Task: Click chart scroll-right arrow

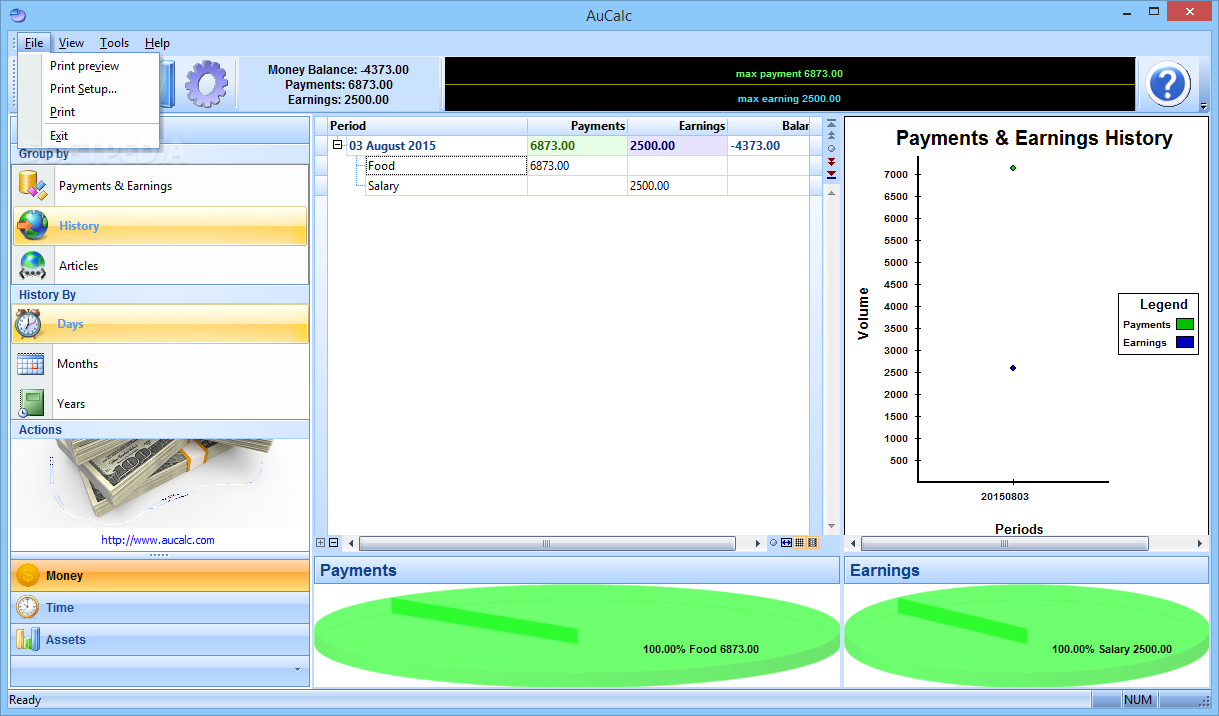Action: point(1201,543)
